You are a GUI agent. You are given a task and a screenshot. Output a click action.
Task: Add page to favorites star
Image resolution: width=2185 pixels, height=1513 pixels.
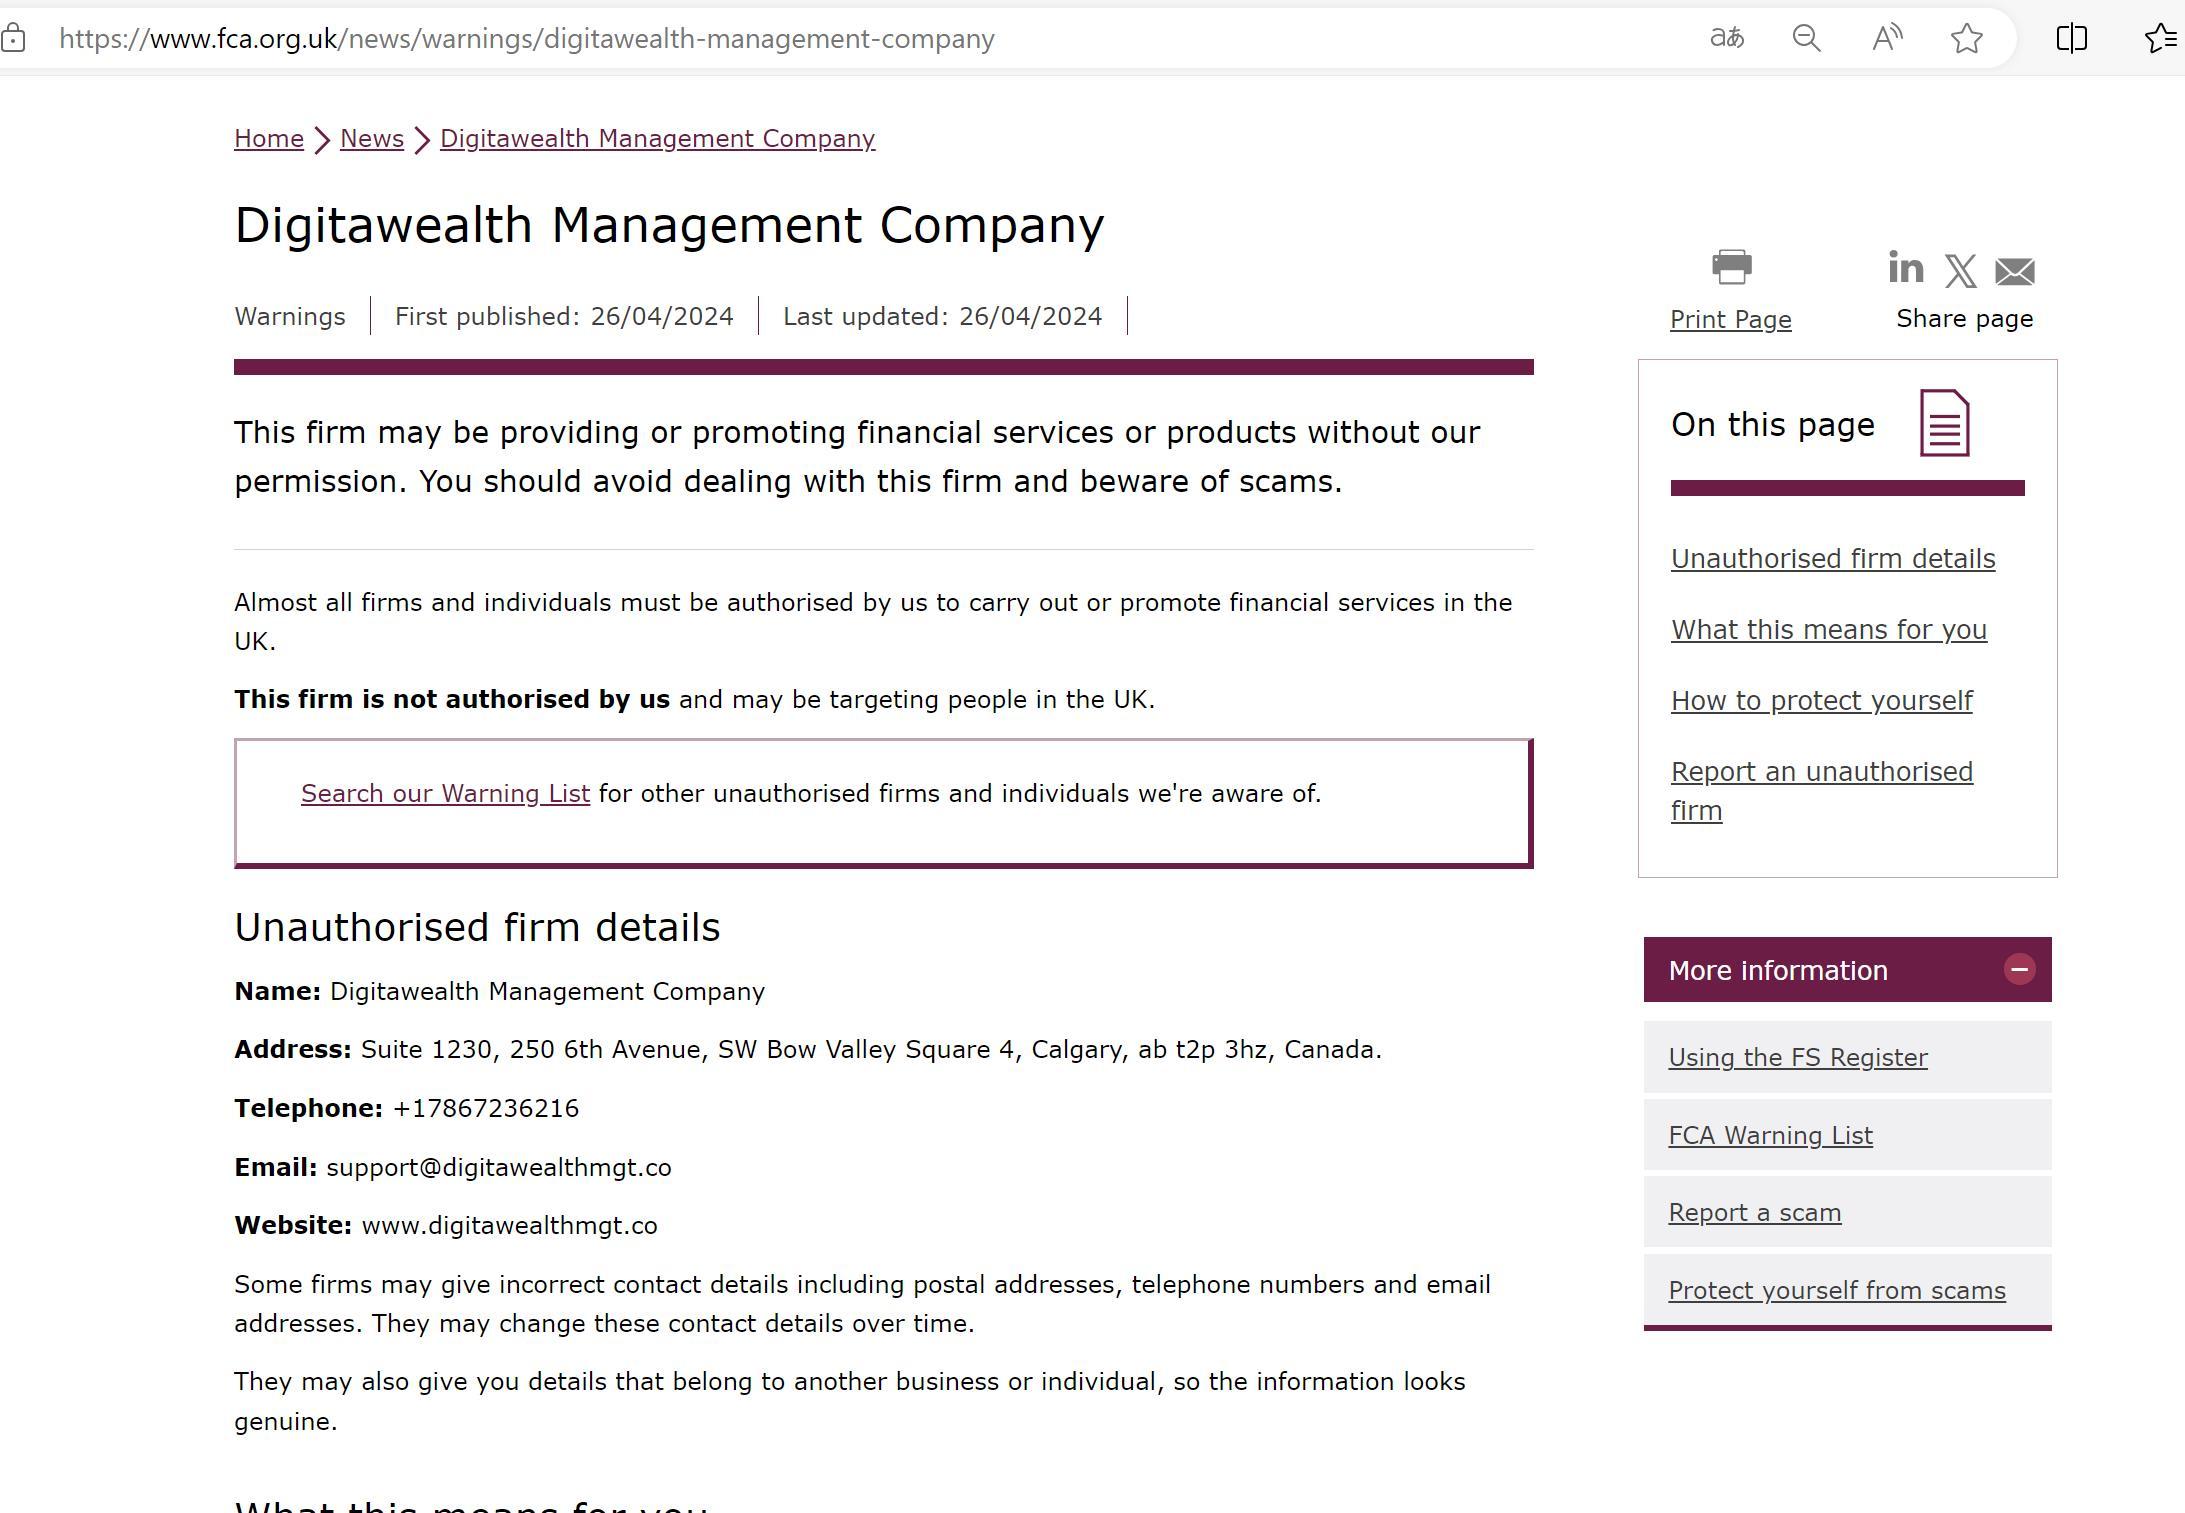(x=1966, y=38)
